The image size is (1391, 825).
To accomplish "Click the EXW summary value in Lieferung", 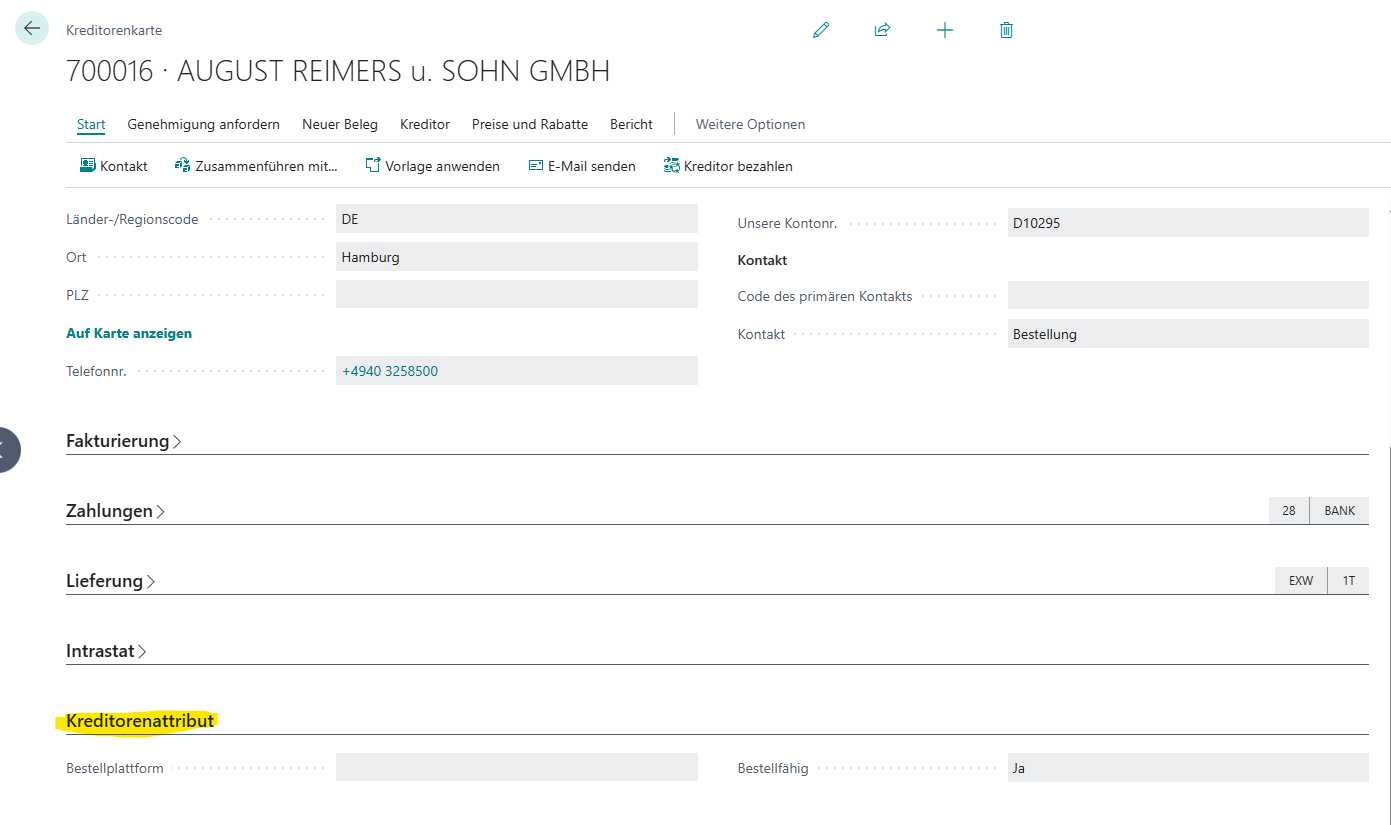I will 1301,581.
